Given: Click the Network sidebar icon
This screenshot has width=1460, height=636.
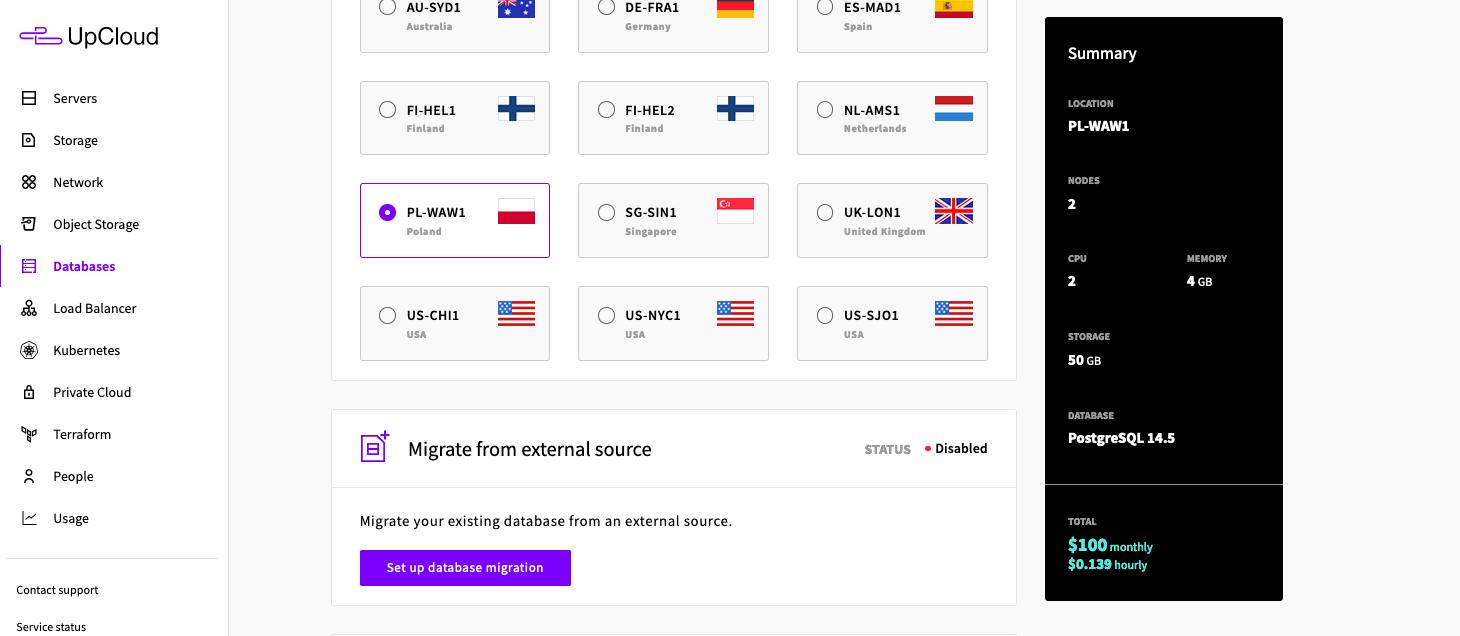Looking at the screenshot, I should (29, 182).
